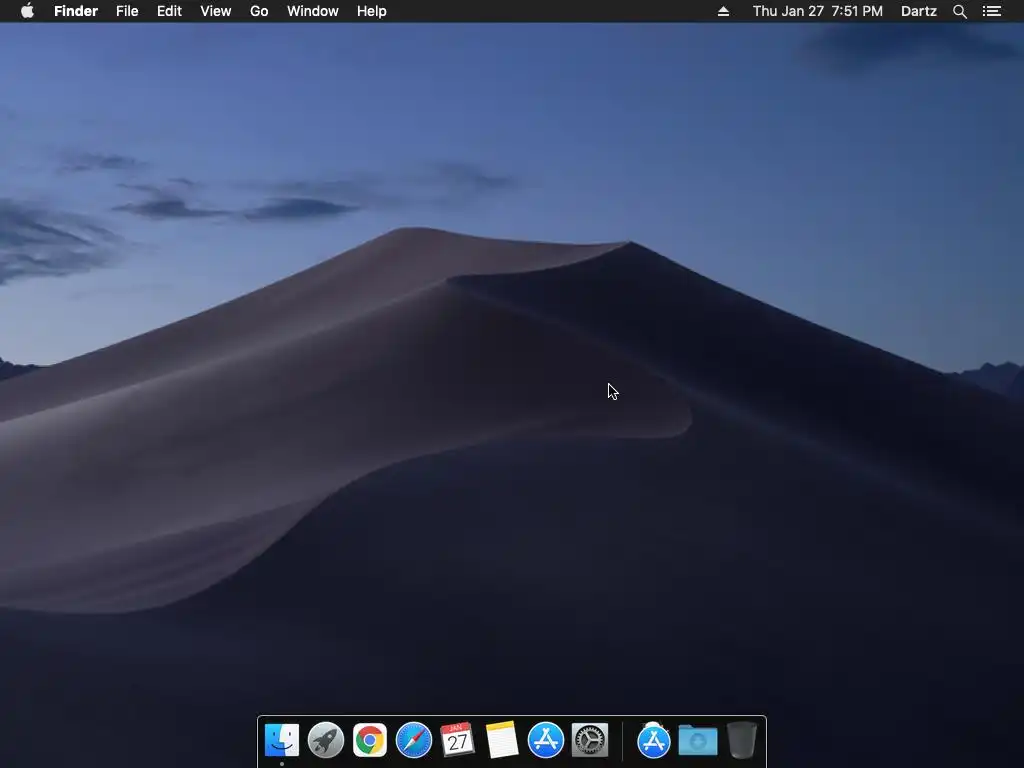Open Calendar showing Jan 27
The height and width of the screenshot is (768, 1024).
(457, 740)
